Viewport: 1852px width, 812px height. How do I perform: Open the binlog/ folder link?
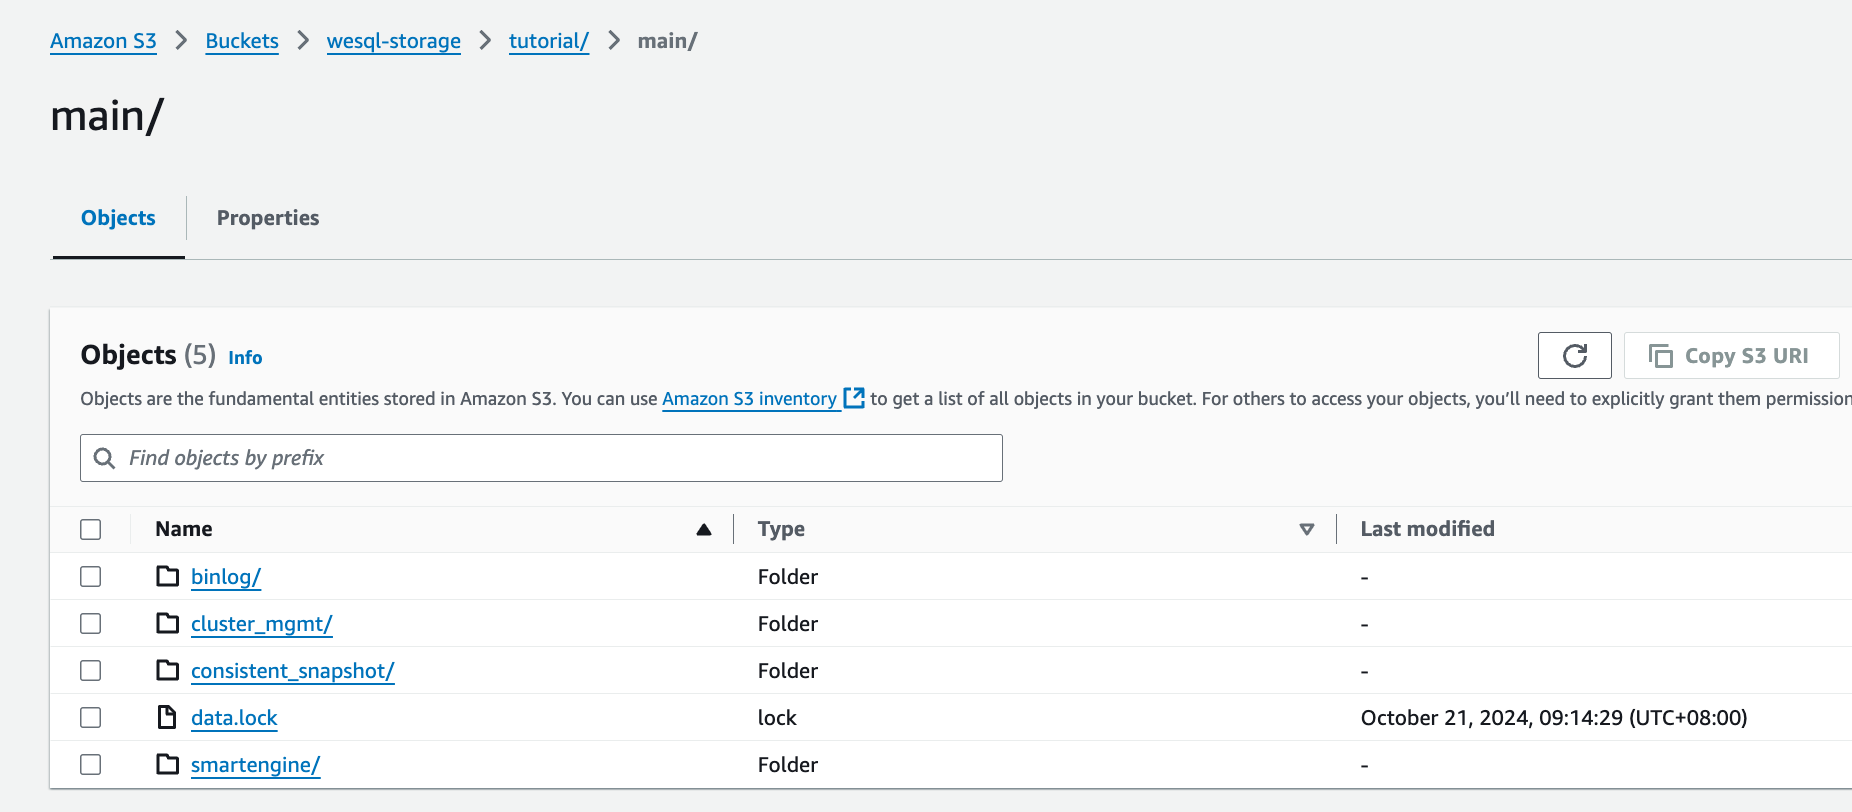[226, 577]
